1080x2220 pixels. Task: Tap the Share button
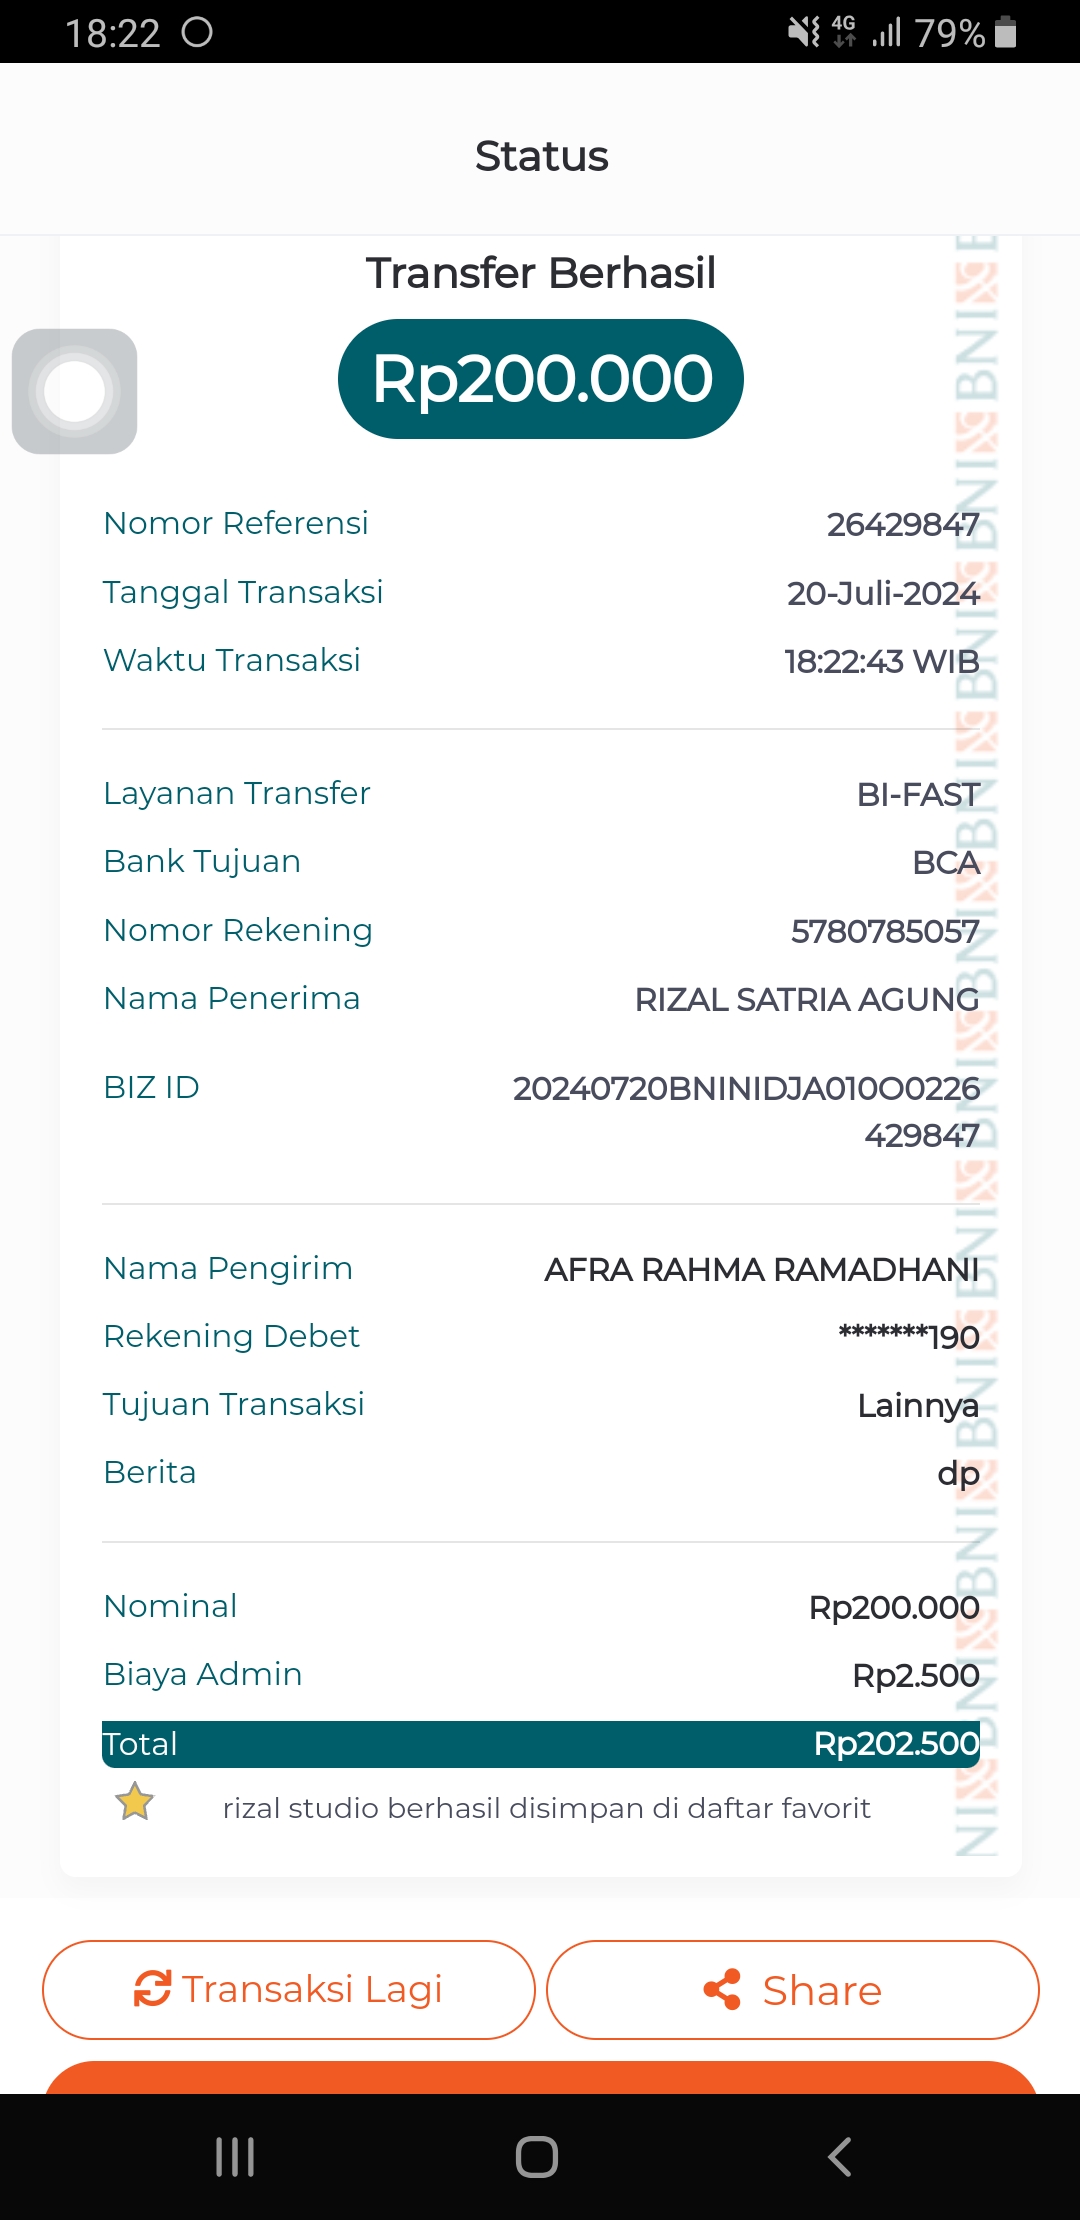tap(792, 1990)
